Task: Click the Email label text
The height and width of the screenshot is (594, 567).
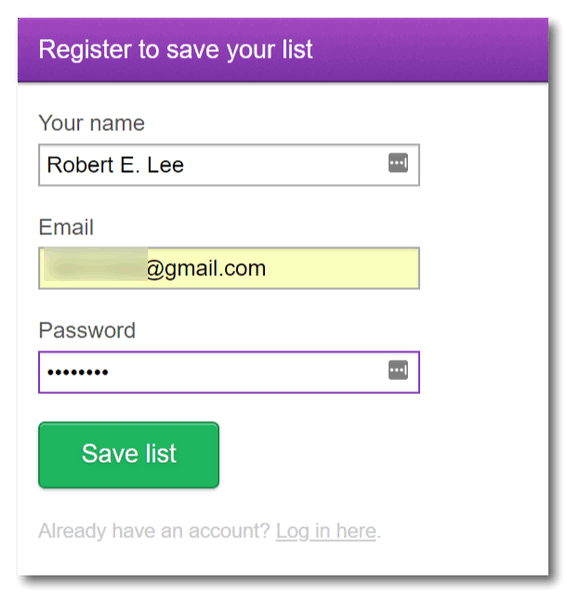Action: coord(66,227)
